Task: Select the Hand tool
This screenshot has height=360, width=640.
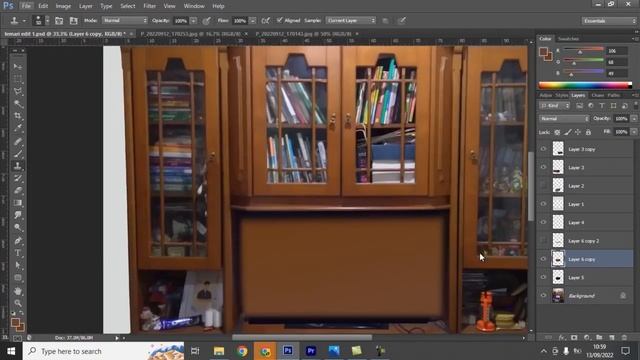Action: coord(18,291)
